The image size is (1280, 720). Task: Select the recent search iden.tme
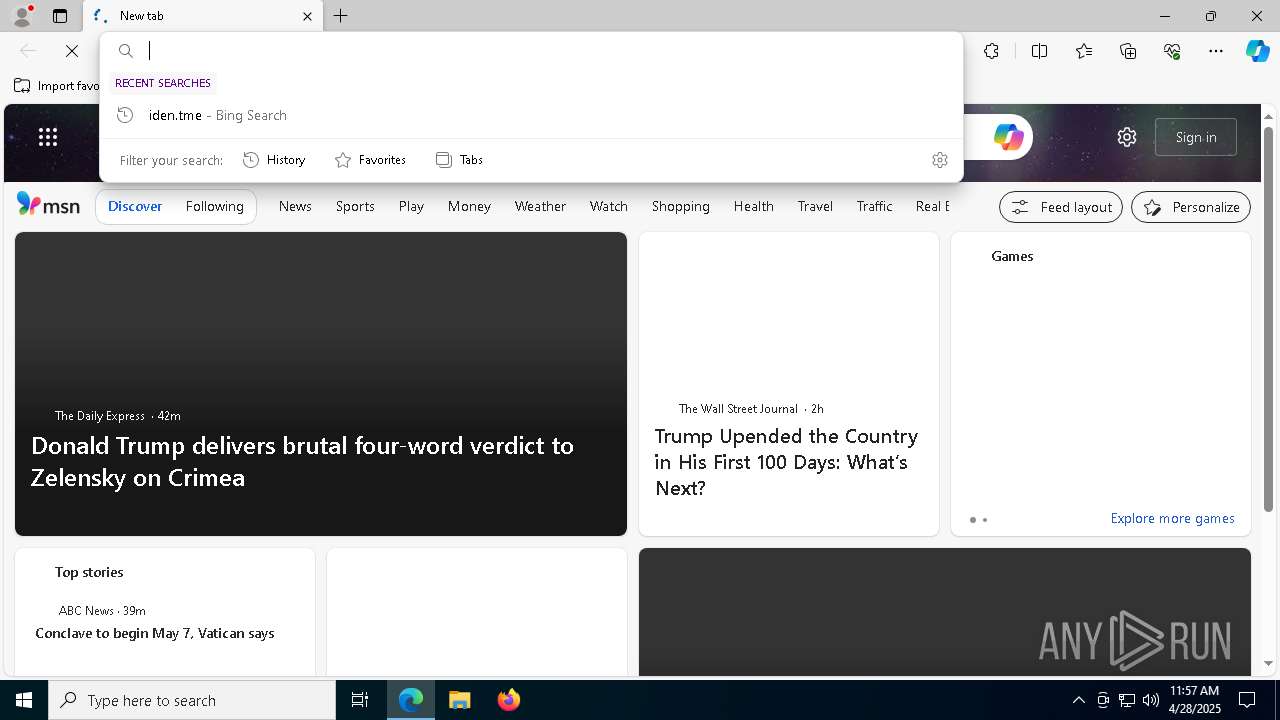531,115
